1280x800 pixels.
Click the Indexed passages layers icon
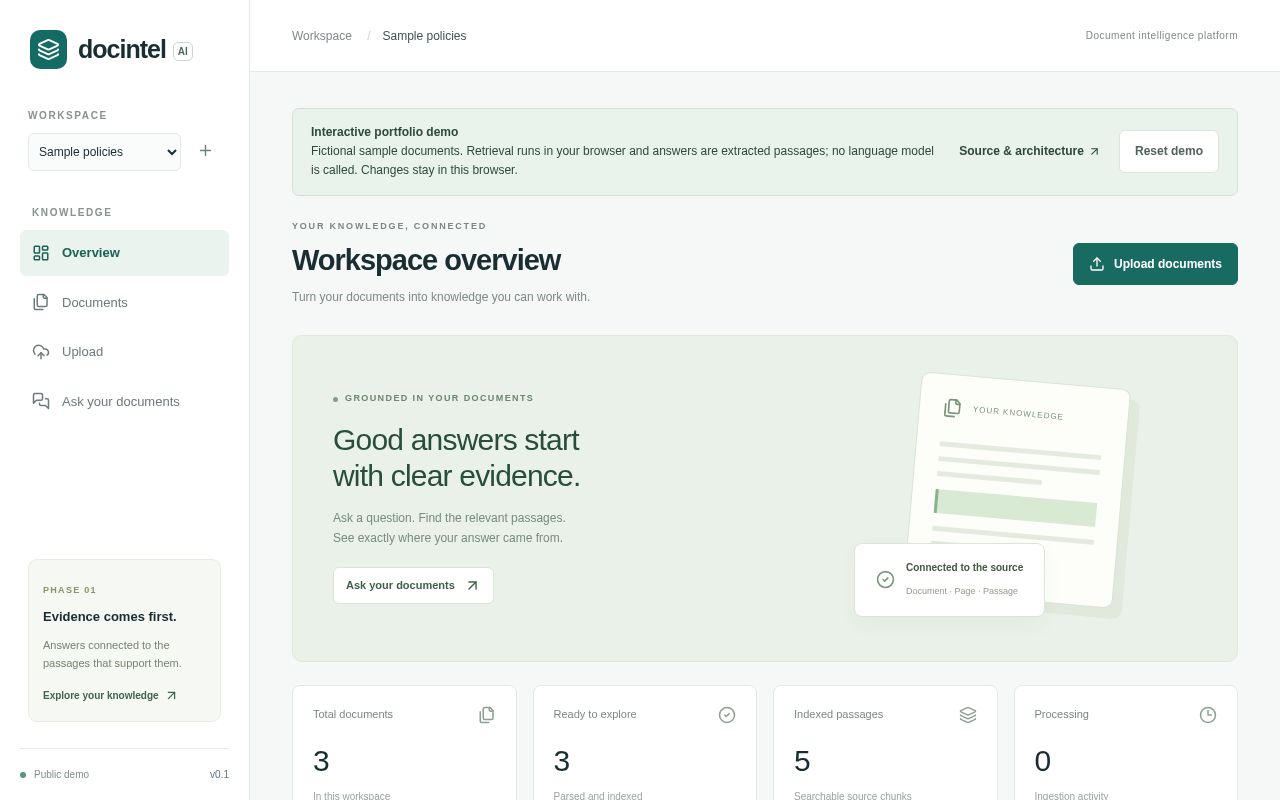tap(968, 715)
